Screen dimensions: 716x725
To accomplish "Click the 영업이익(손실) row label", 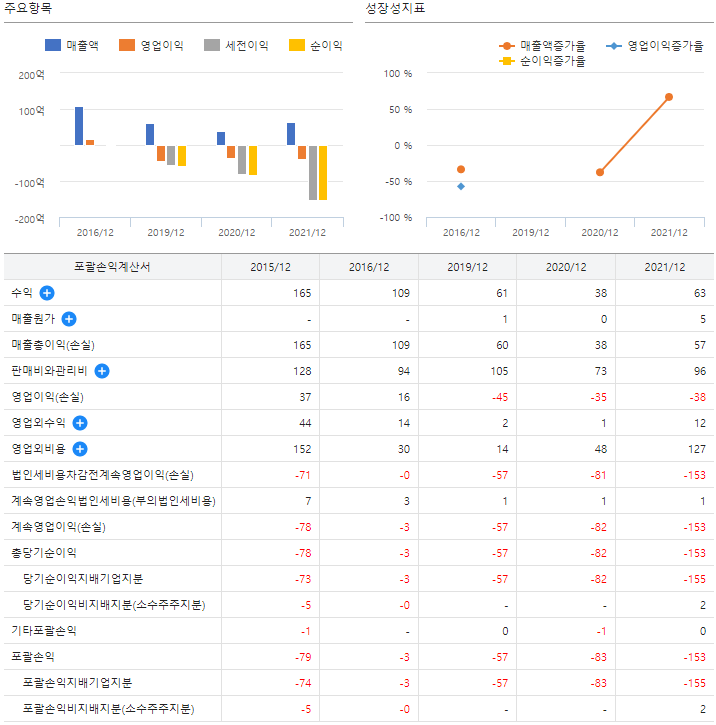I will (x=48, y=397).
